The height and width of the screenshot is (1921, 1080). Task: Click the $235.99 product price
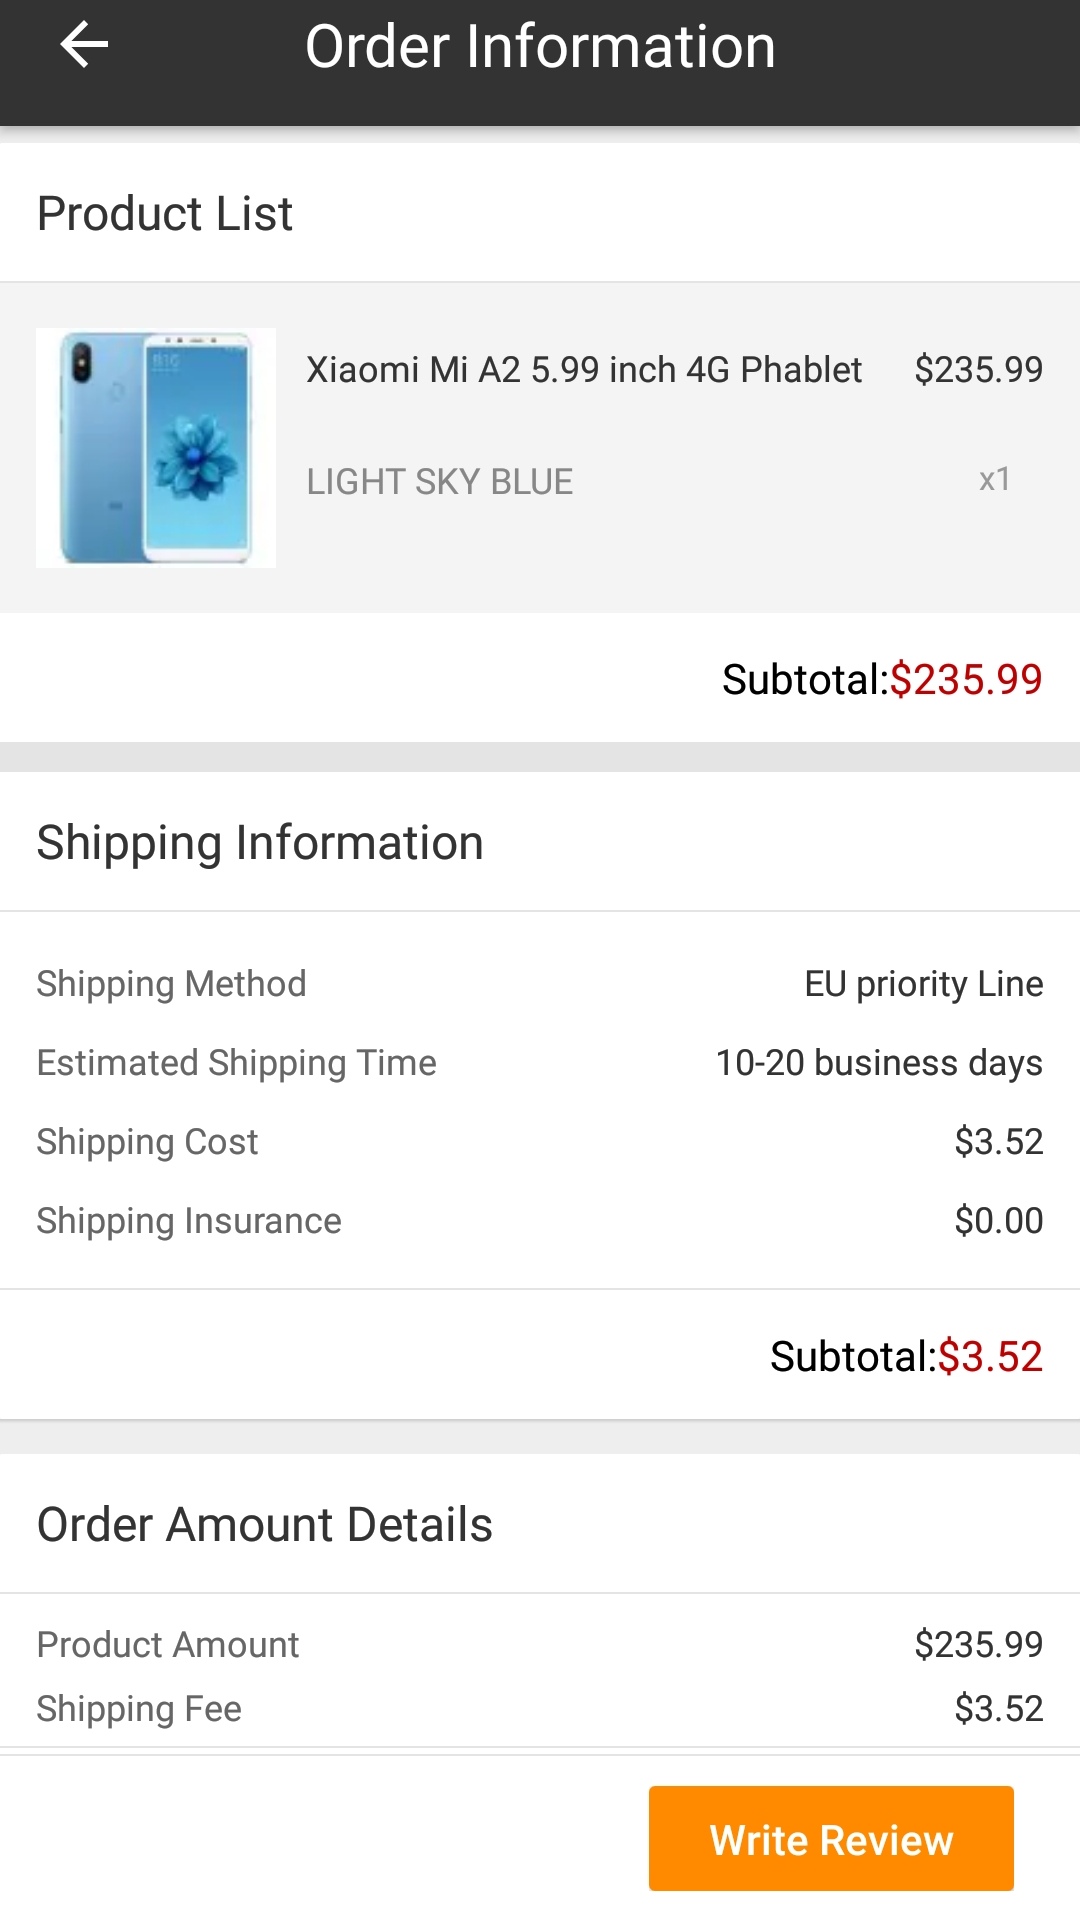click(978, 370)
